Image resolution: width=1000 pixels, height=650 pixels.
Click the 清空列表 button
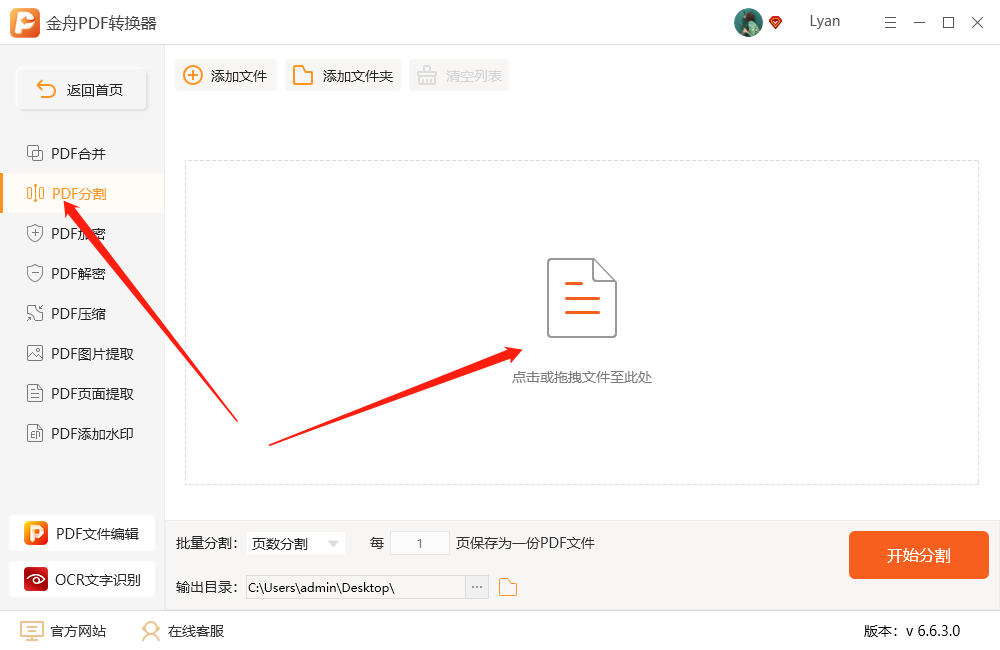coord(459,75)
